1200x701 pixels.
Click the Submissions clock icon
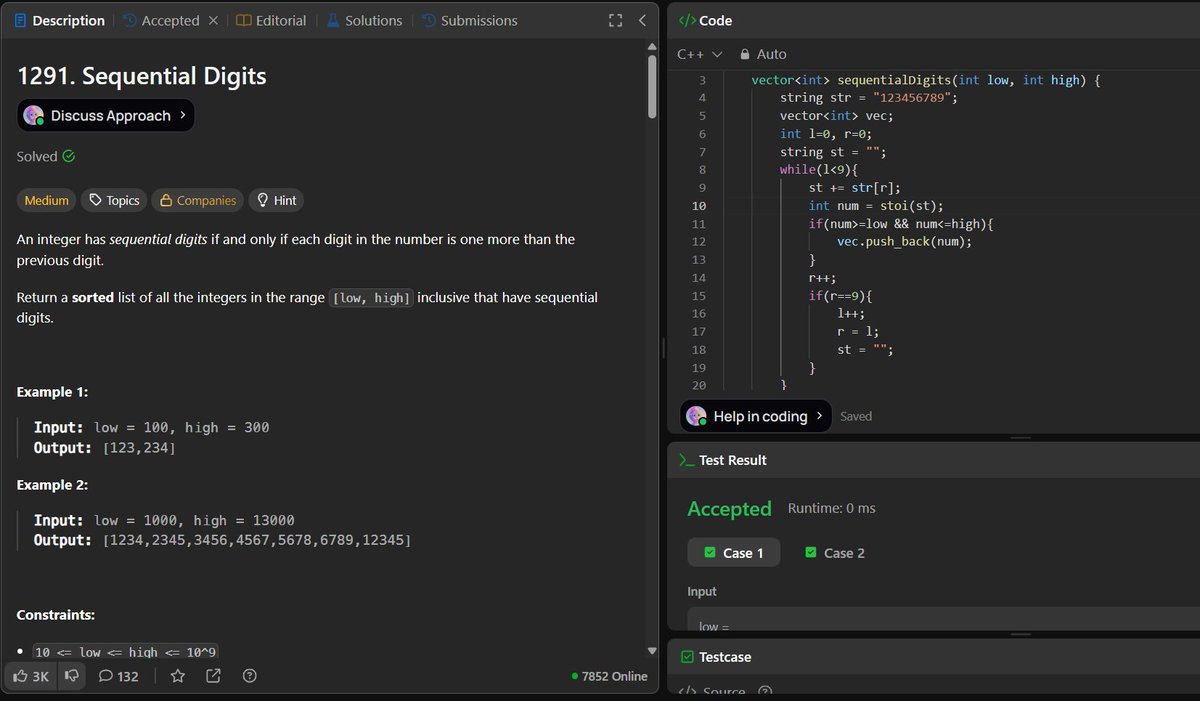point(428,20)
